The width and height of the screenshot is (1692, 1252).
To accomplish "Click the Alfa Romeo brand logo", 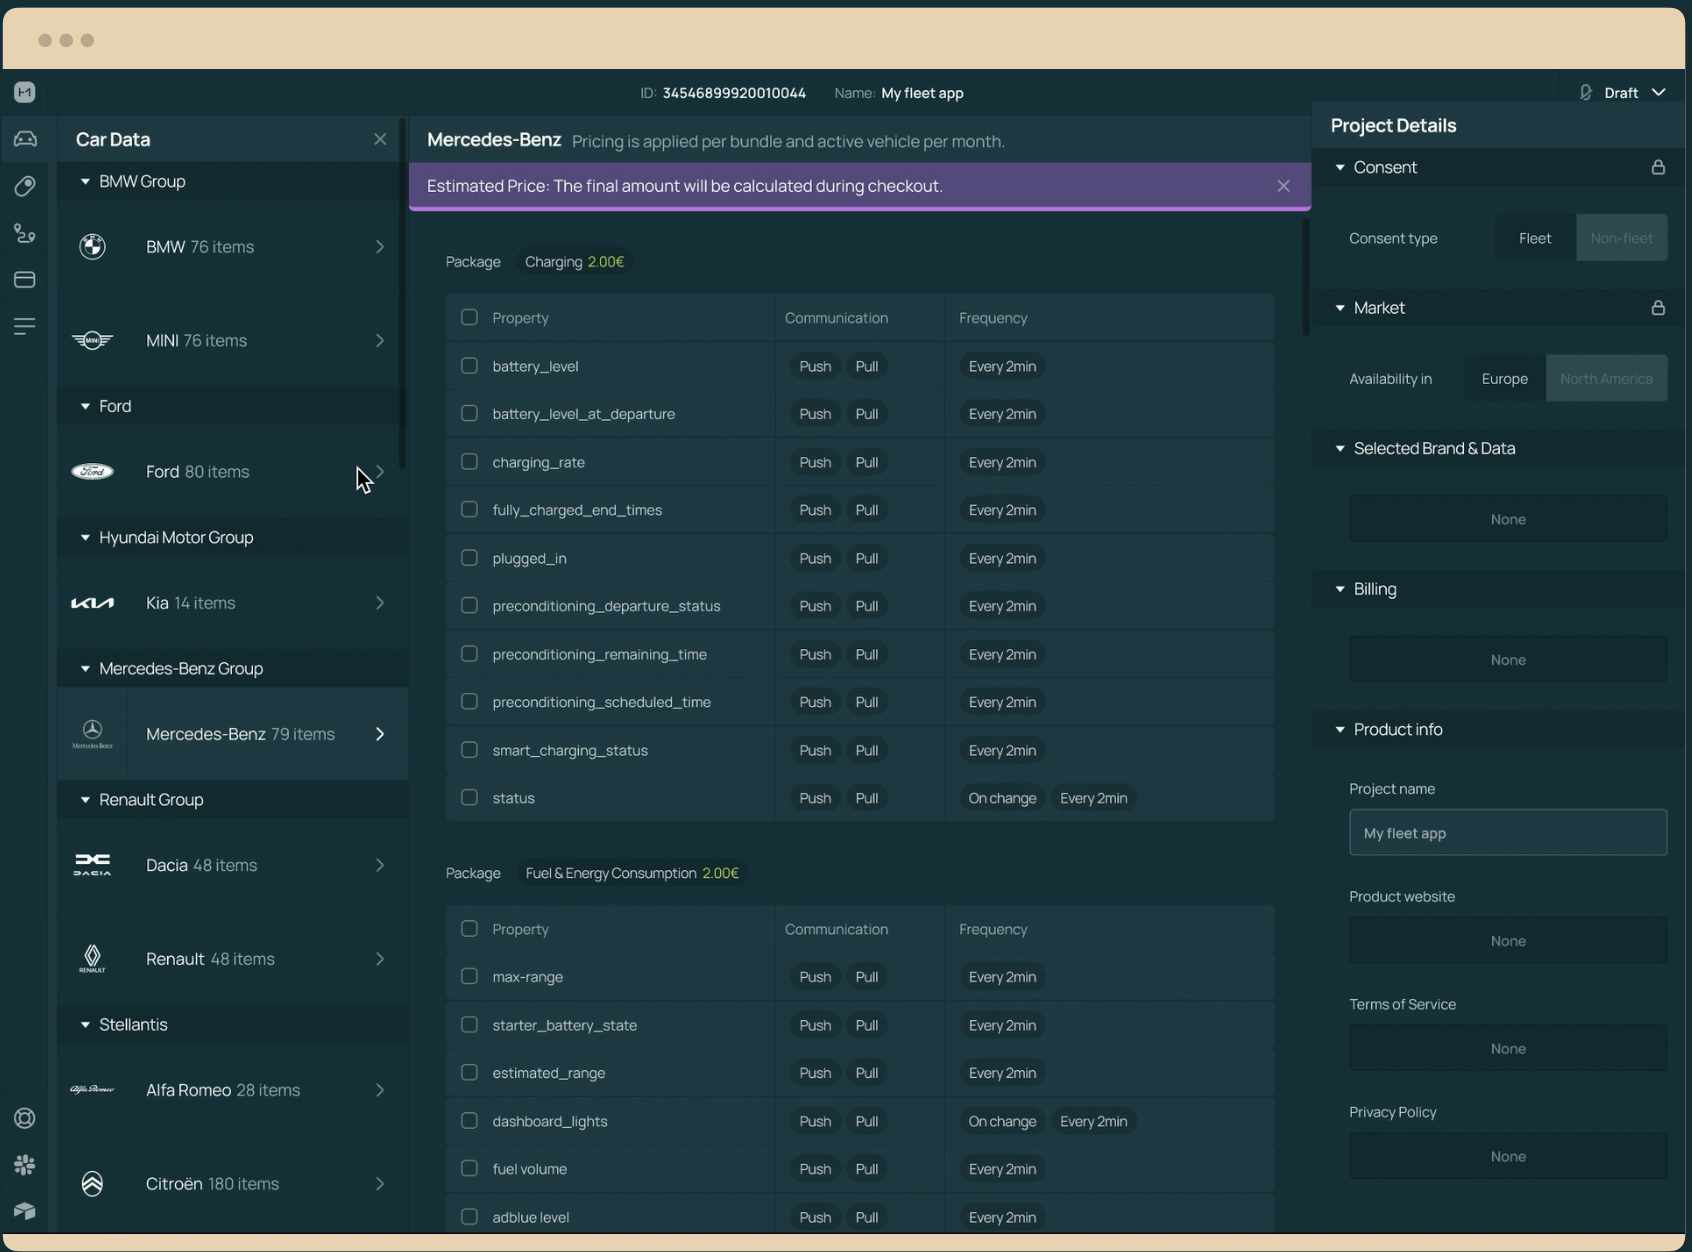I will tap(92, 1090).
